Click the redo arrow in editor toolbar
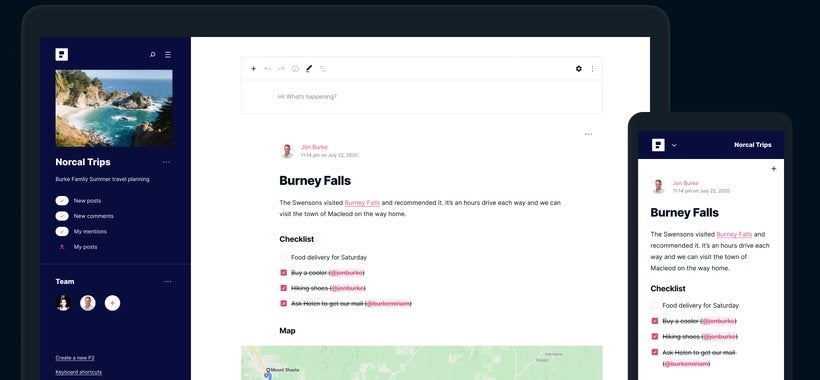Screen dimensions: 820x380 tap(281, 68)
